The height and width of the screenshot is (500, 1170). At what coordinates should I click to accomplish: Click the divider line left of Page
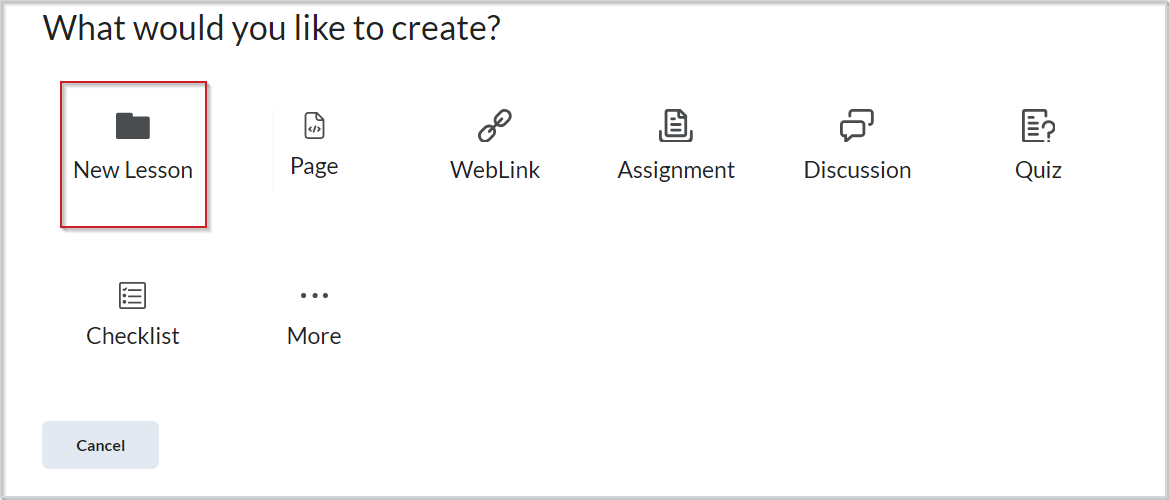click(273, 145)
